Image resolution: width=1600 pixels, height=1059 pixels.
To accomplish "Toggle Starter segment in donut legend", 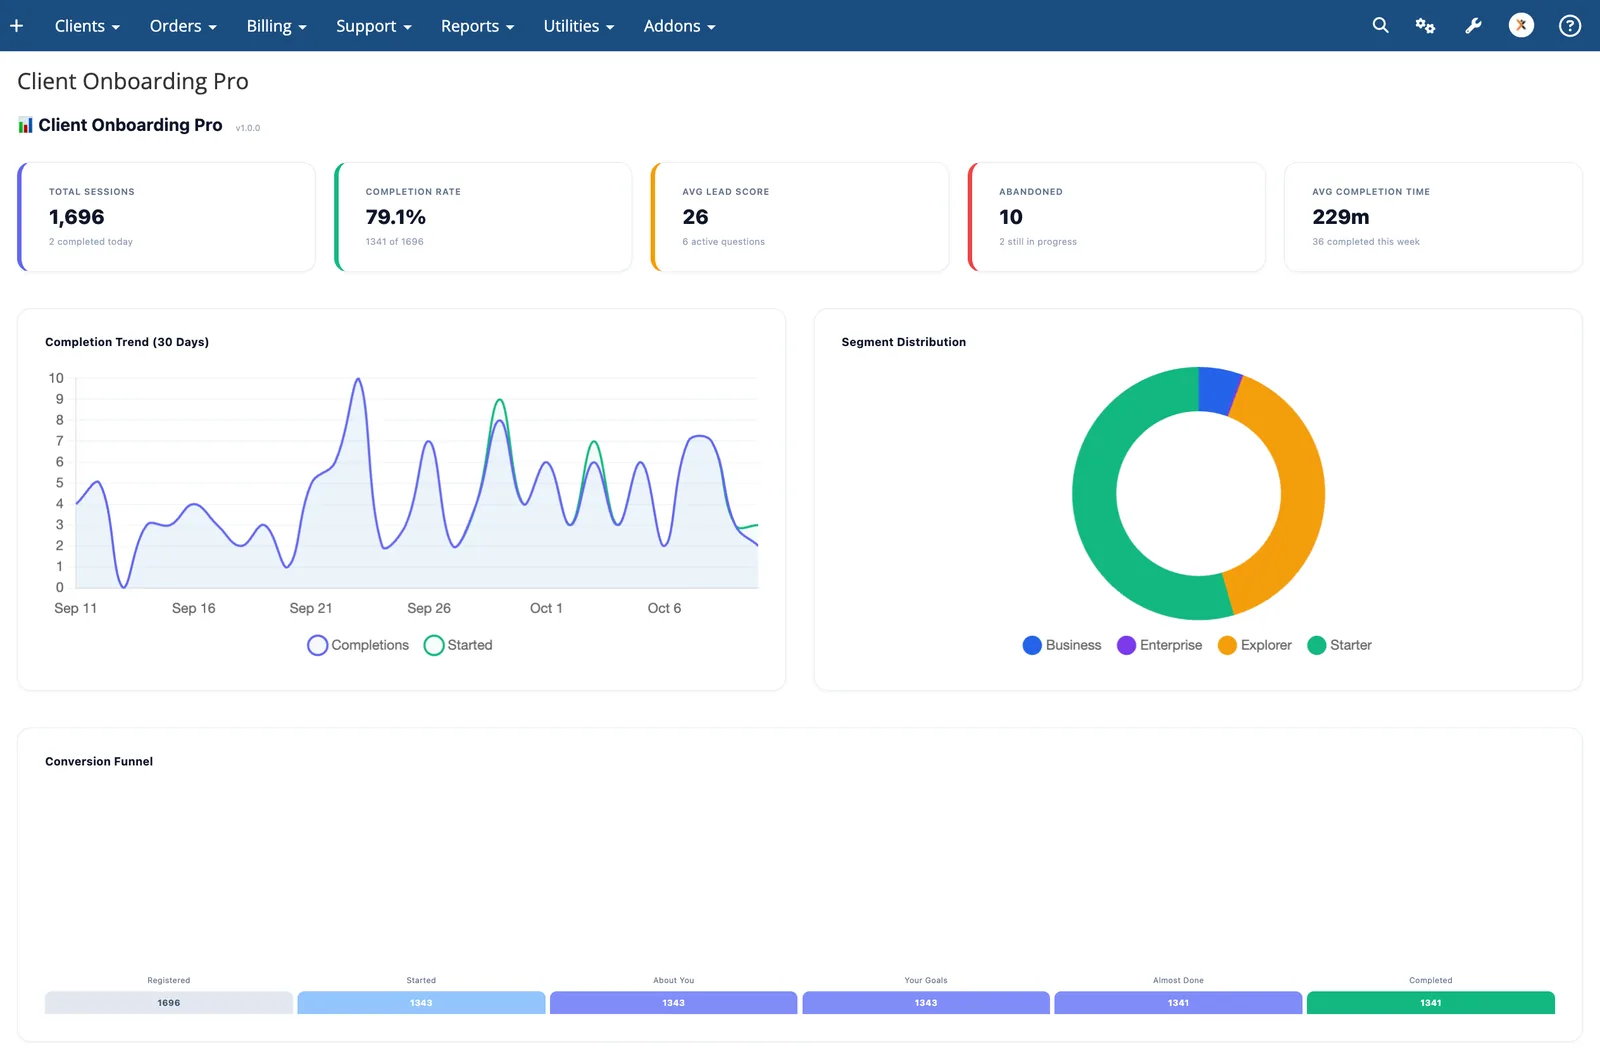I will [x=1340, y=645].
